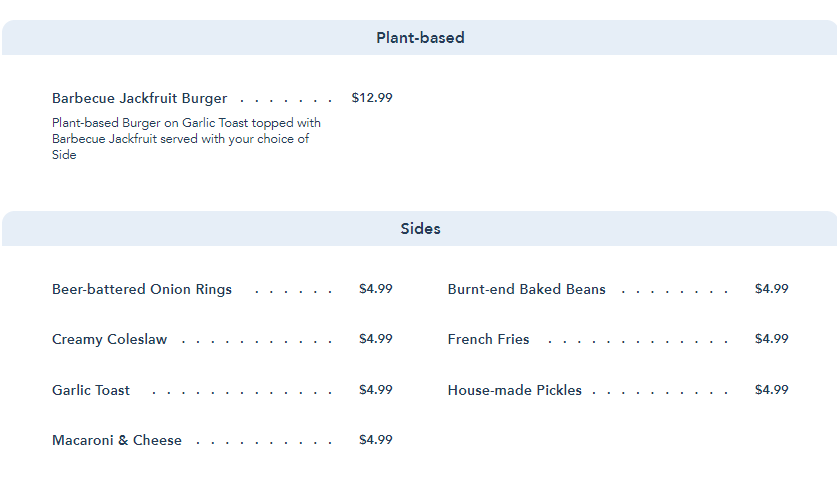The image size is (837, 495).
Task: Select Burnt-end Baked Beans
Action: tap(527, 289)
